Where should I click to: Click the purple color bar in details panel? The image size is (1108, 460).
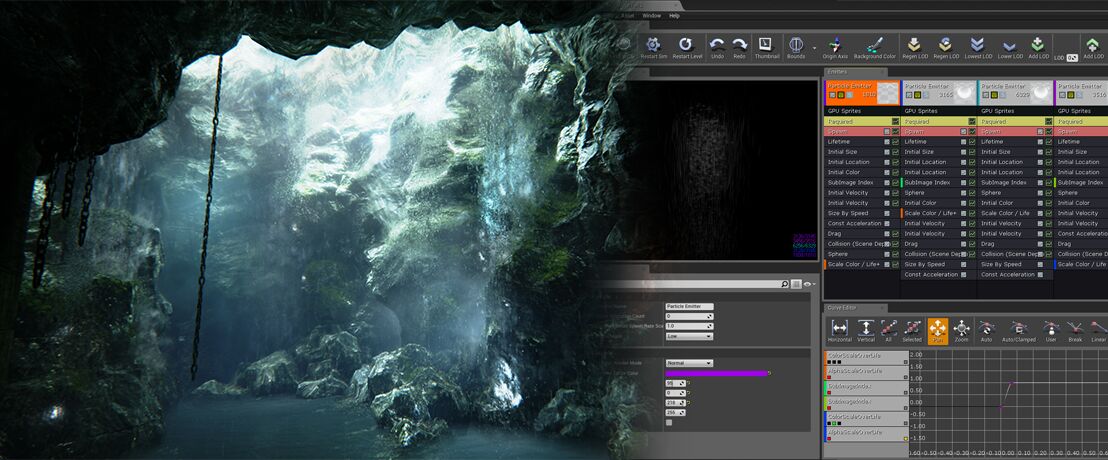715,373
